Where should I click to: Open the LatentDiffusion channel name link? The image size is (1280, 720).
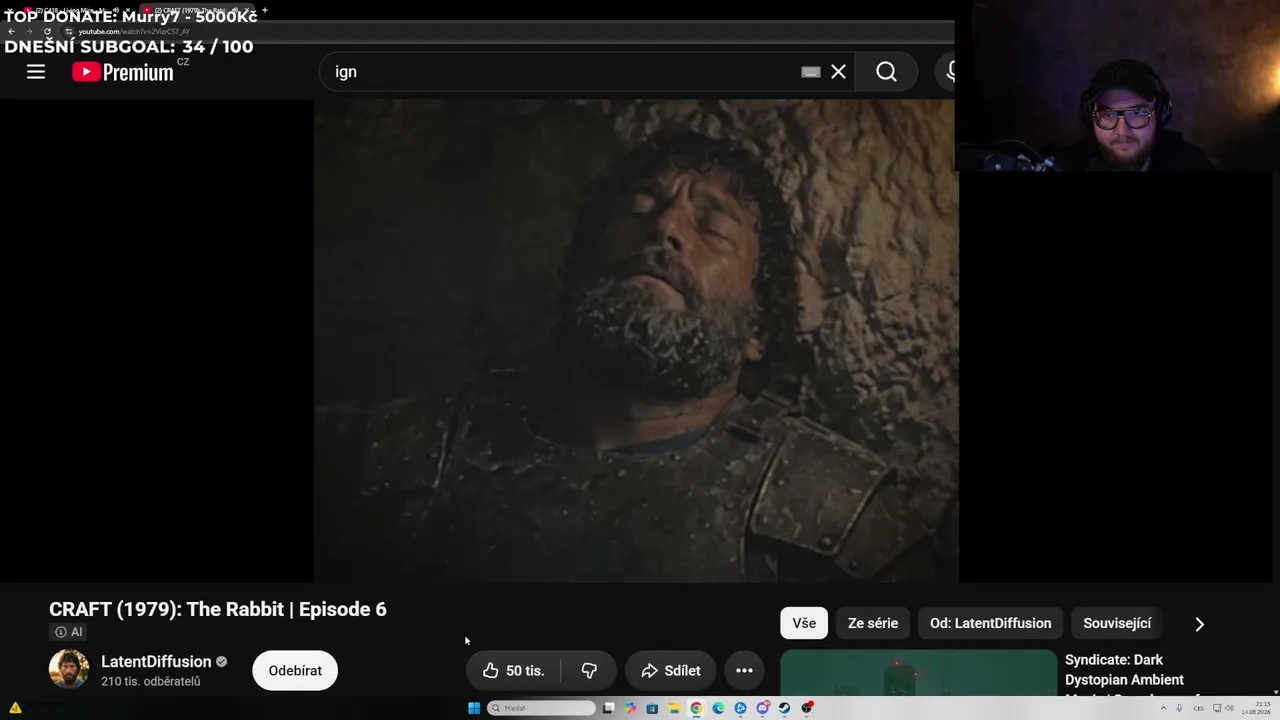156,662
